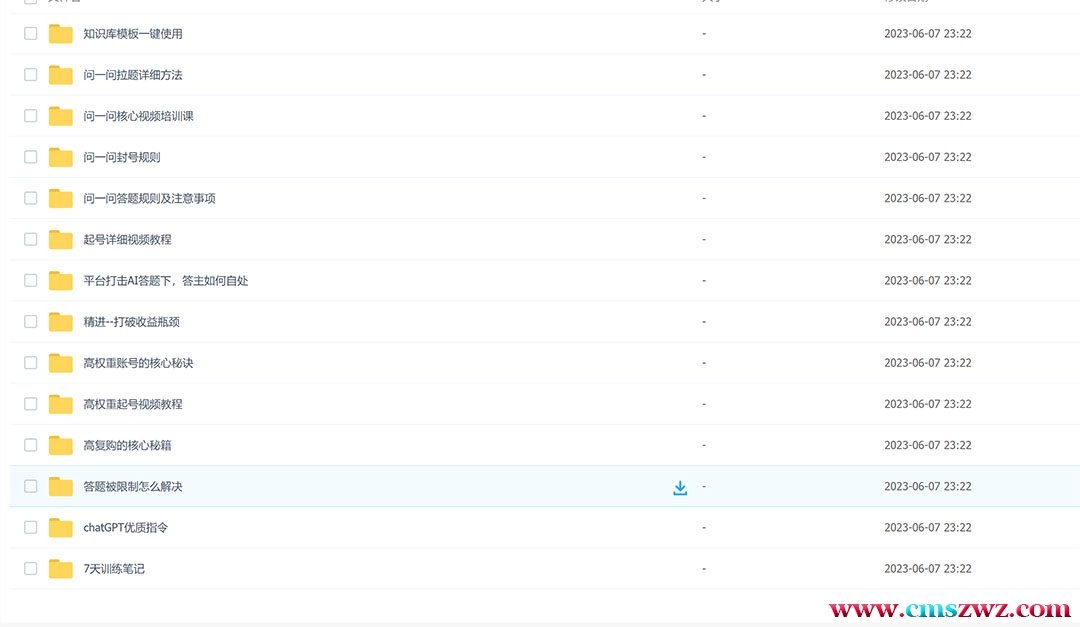Click the folder icon for 7天训练笔记
The width and height of the screenshot is (1080, 627).
pos(61,569)
